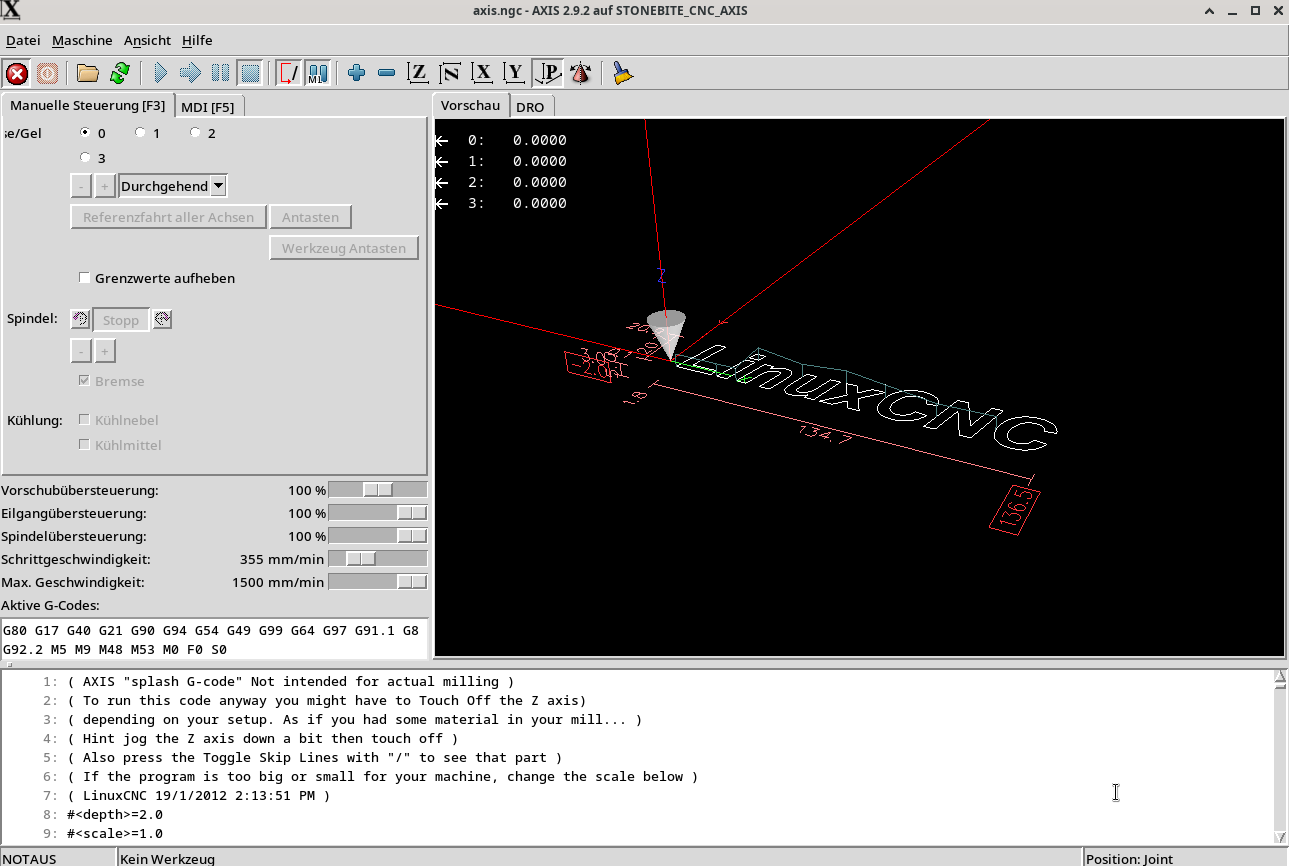Zoom in with blue plus icon
This screenshot has height=866, width=1289.
tap(356, 73)
